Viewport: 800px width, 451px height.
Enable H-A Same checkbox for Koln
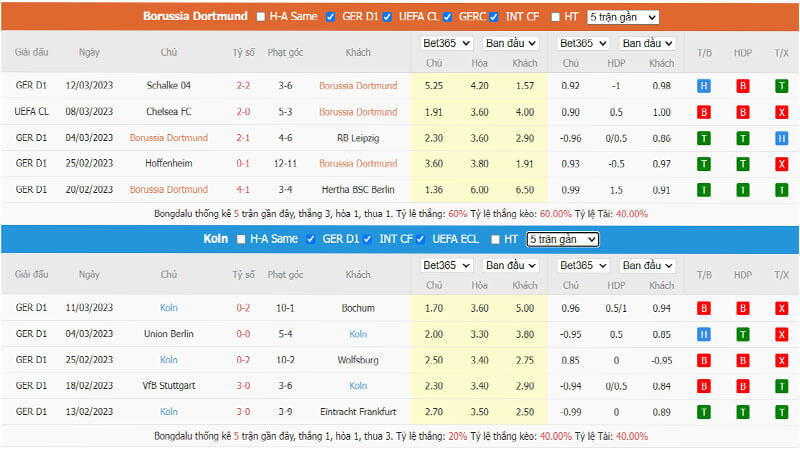(x=241, y=239)
